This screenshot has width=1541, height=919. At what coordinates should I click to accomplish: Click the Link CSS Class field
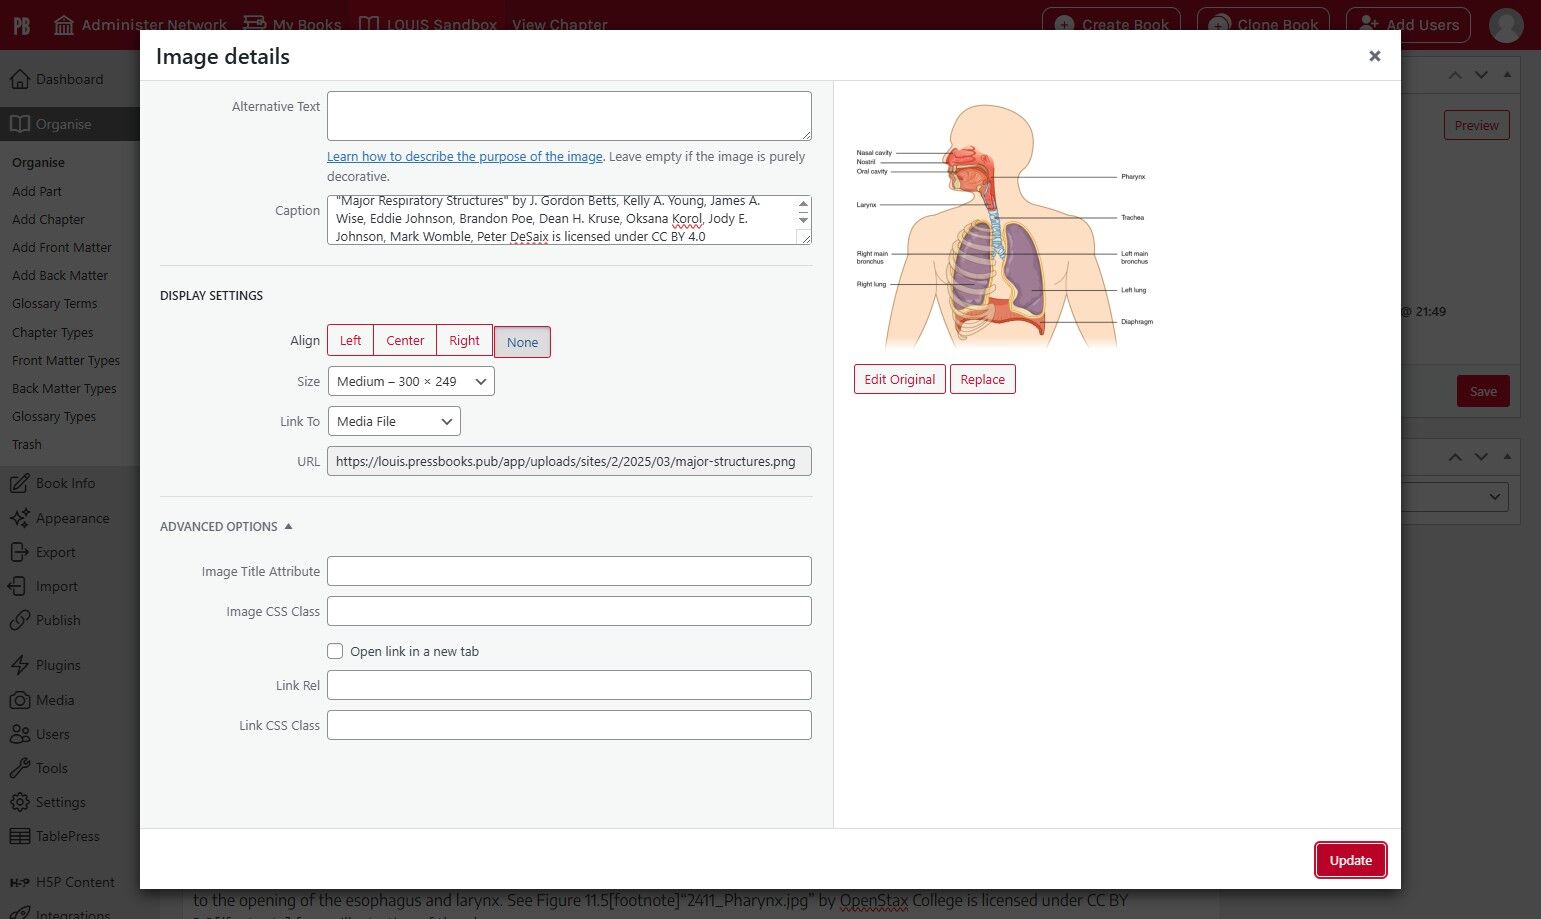click(569, 725)
